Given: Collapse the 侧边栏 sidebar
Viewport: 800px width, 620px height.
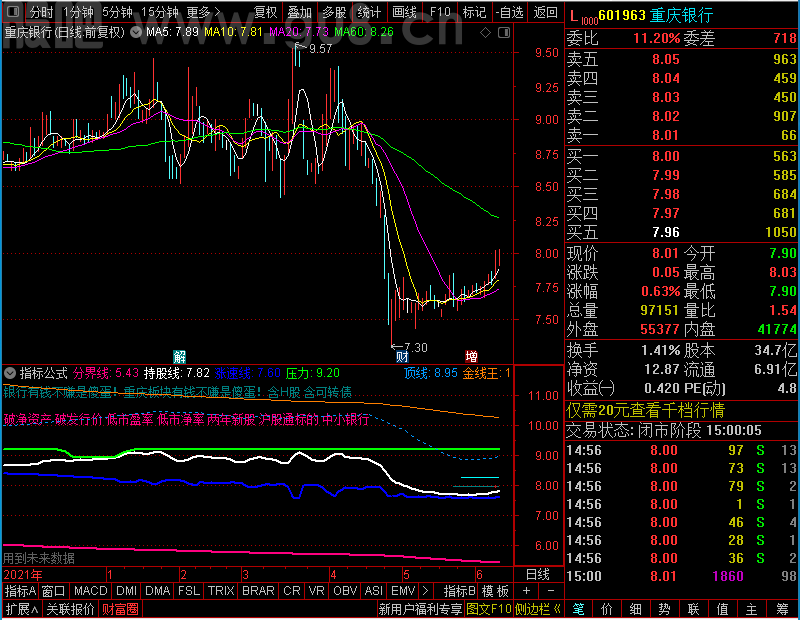Looking at the screenshot, I should pyautogui.click(x=538, y=609).
